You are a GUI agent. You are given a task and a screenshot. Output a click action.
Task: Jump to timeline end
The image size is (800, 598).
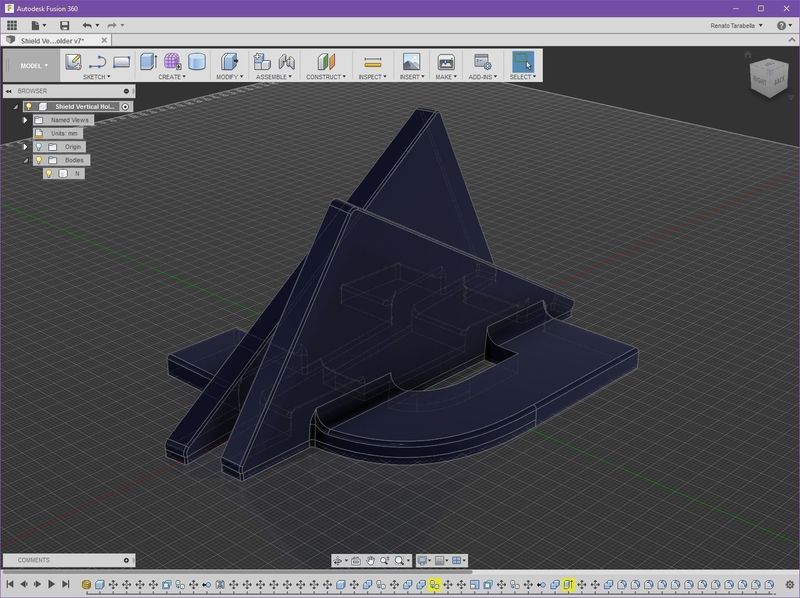click(x=66, y=584)
